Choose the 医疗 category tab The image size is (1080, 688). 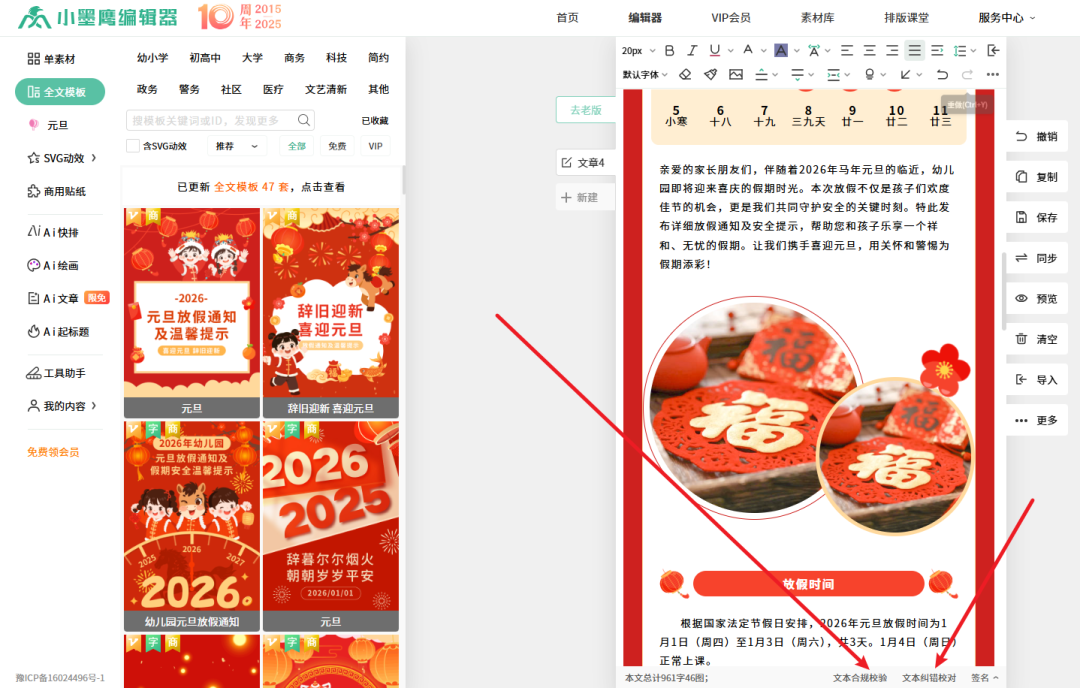[x=273, y=90]
